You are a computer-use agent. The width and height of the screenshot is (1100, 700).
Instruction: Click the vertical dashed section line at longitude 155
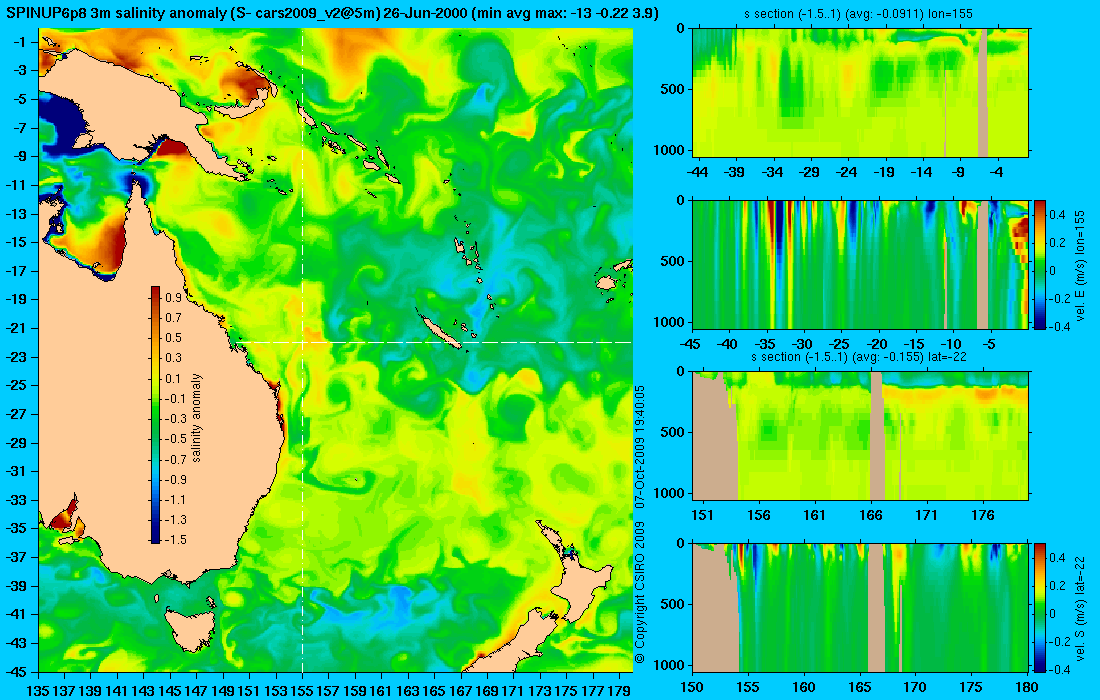(302, 351)
